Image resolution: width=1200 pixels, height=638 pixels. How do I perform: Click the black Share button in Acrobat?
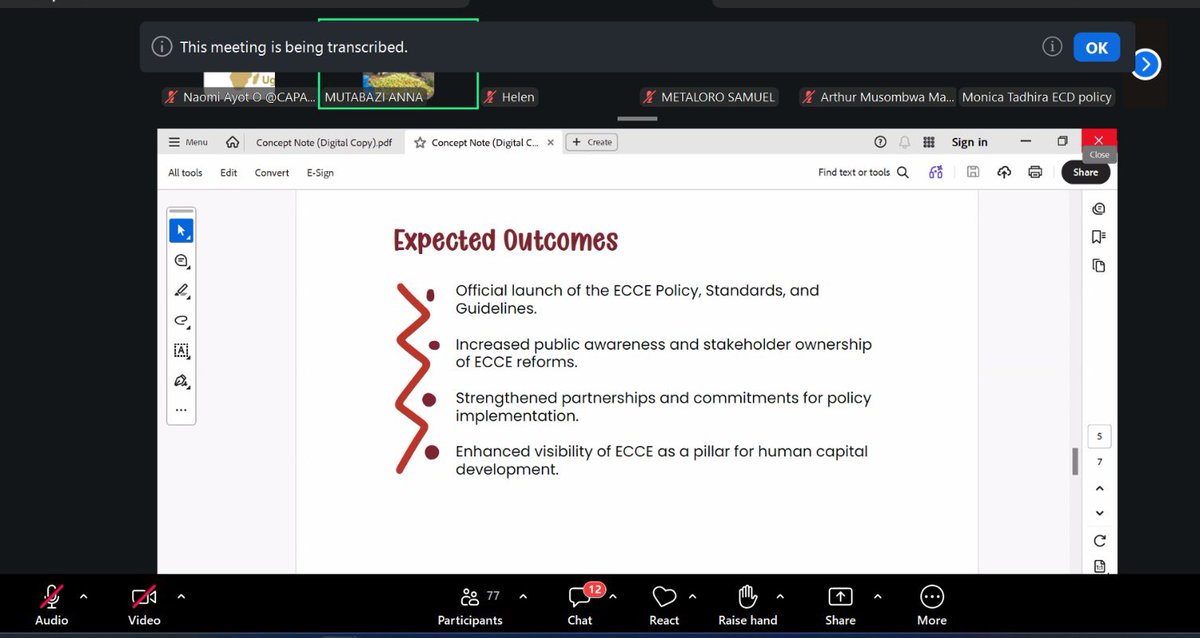tap(1085, 172)
